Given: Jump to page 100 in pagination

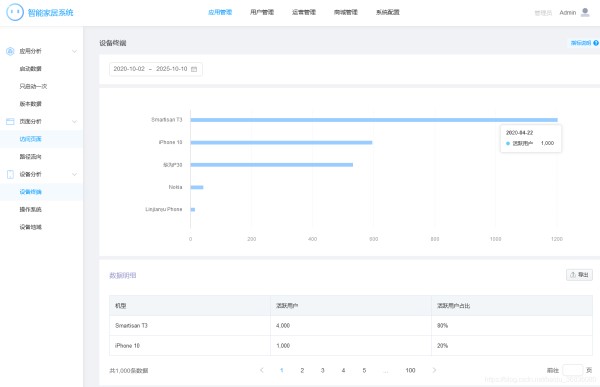Looking at the screenshot, I should [410, 370].
